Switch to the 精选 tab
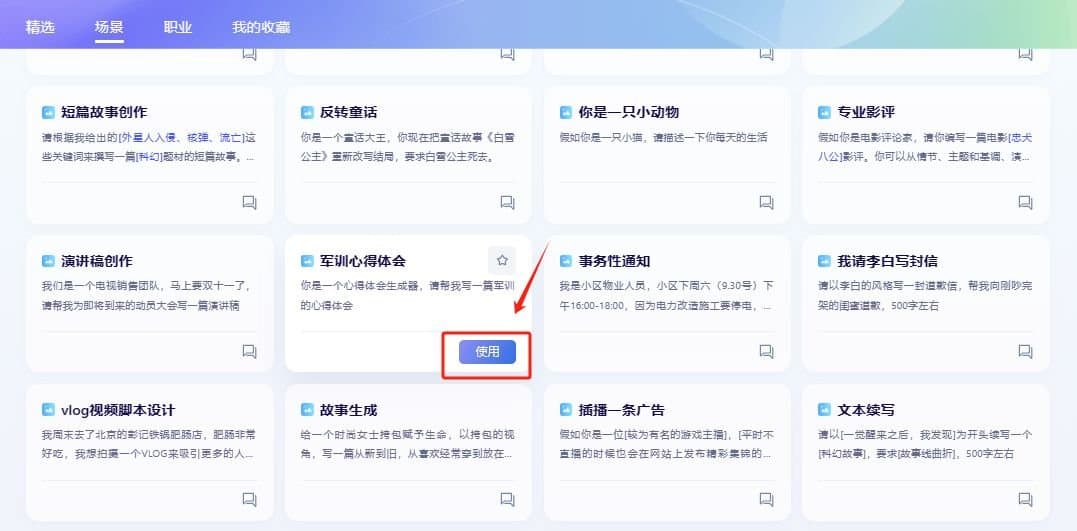This screenshot has height=531, width=1077. 40,27
